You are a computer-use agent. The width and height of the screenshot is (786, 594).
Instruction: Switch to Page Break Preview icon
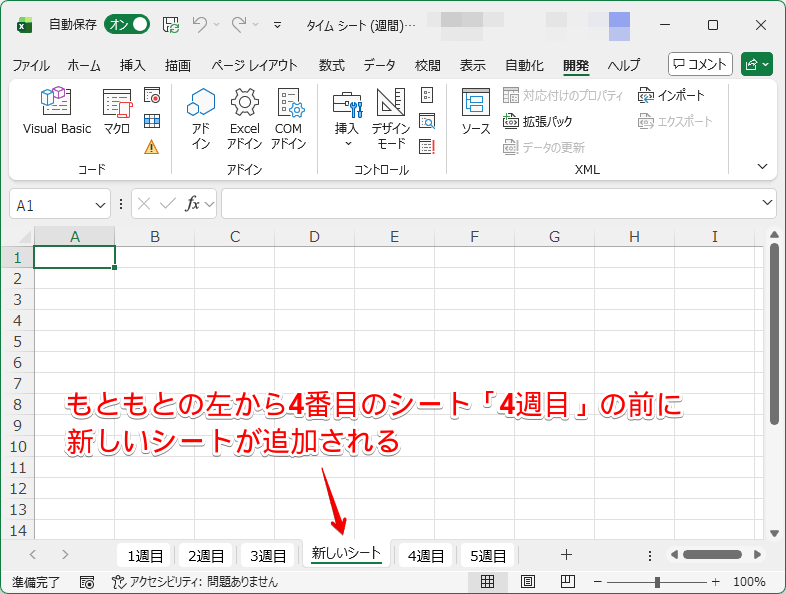click(x=567, y=582)
